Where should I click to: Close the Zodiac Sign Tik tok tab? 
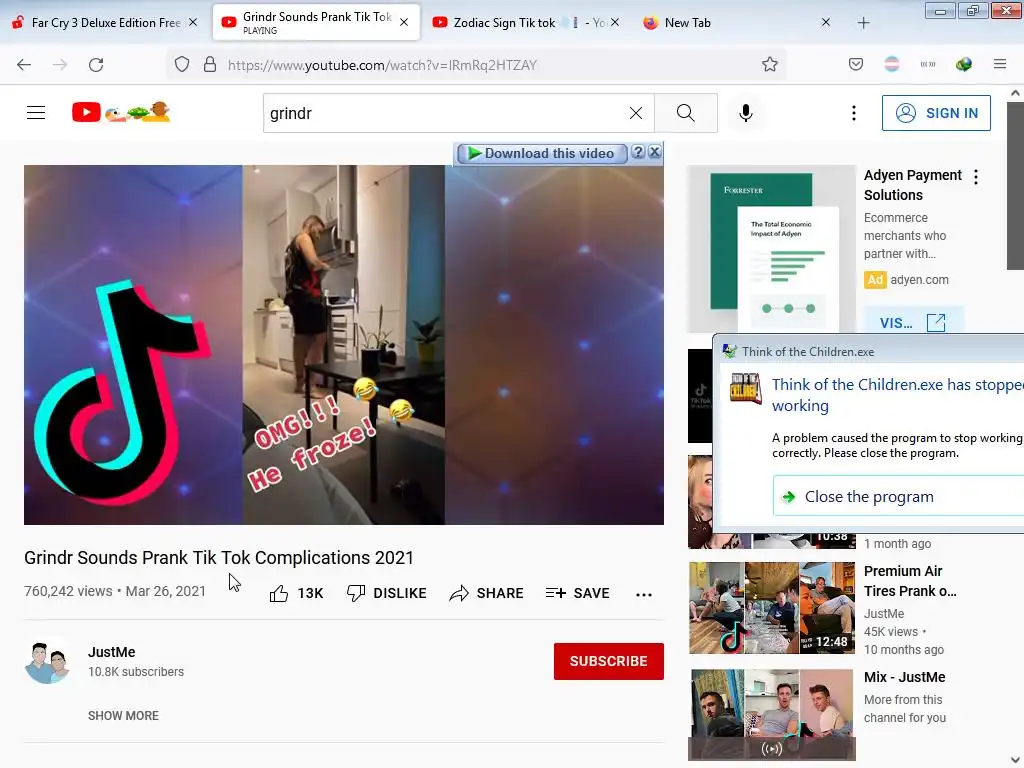click(x=615, y=22)
